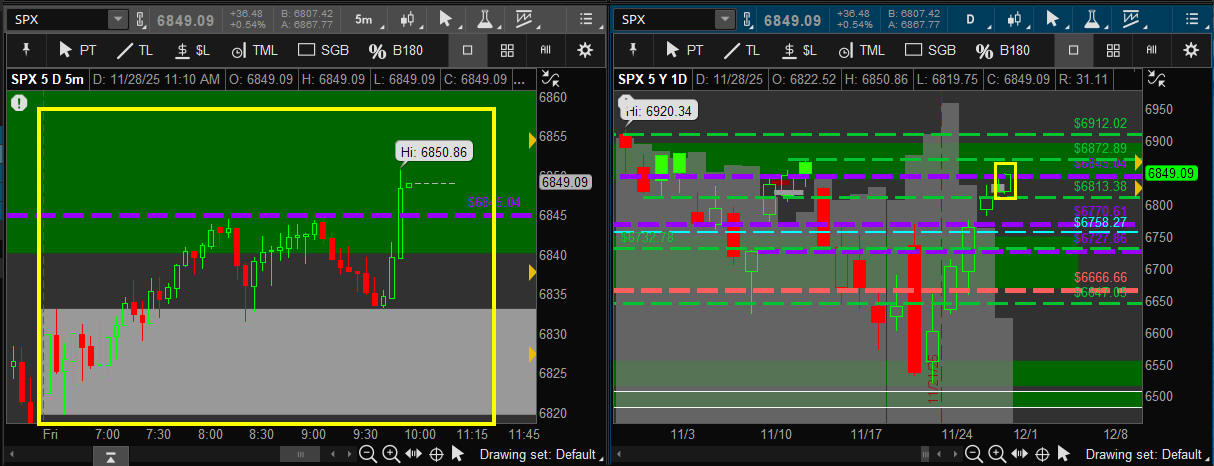Click the All button in right chart toolbar
The width and height of the screenshot is (1214, 466).
coord(1152,50)
